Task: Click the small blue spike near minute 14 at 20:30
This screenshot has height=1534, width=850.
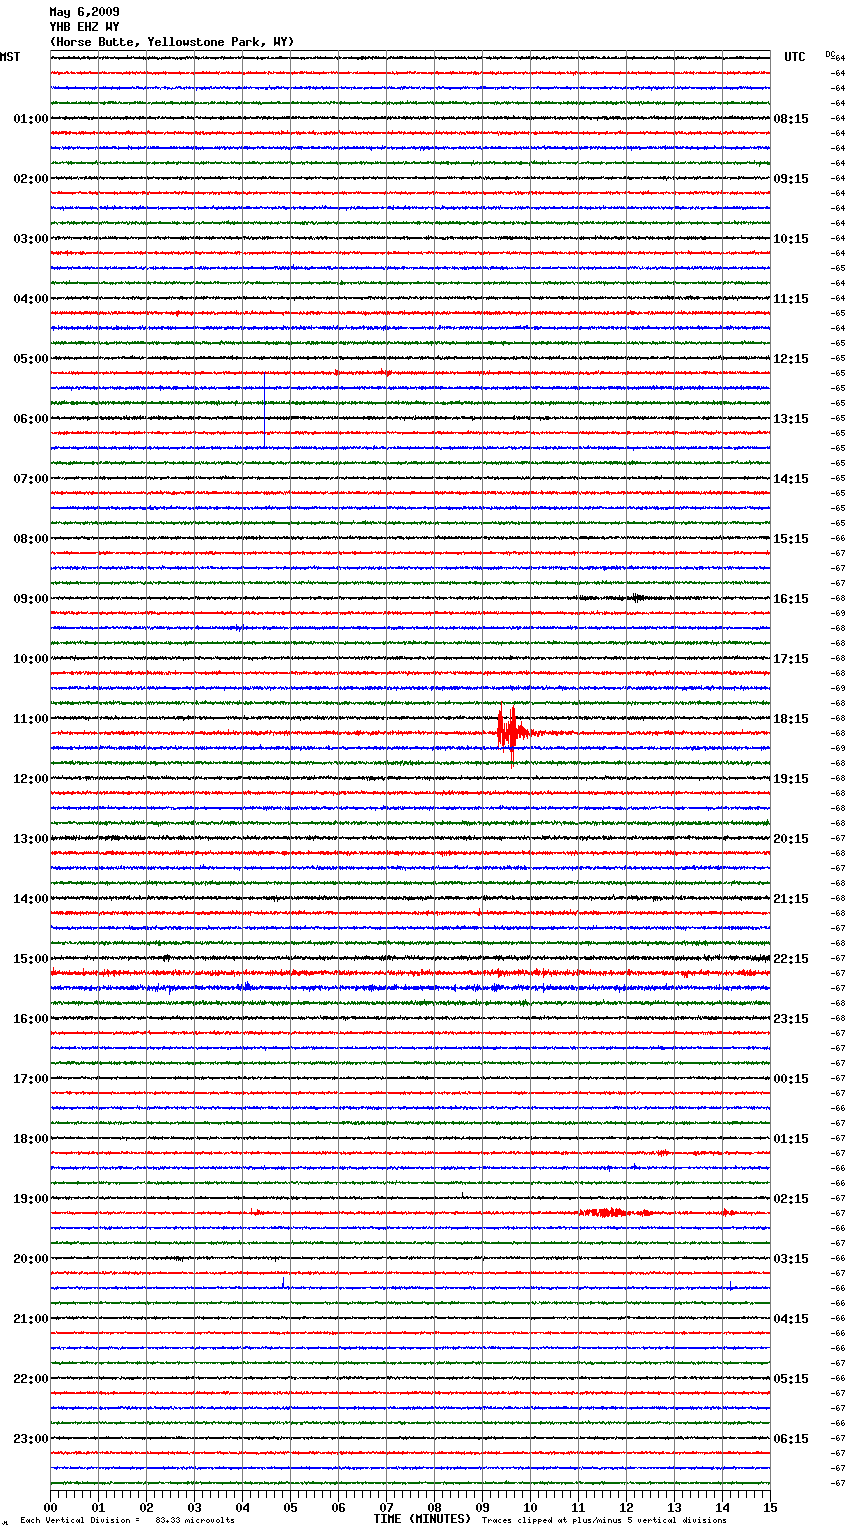Action: (x=730, y=1285)
